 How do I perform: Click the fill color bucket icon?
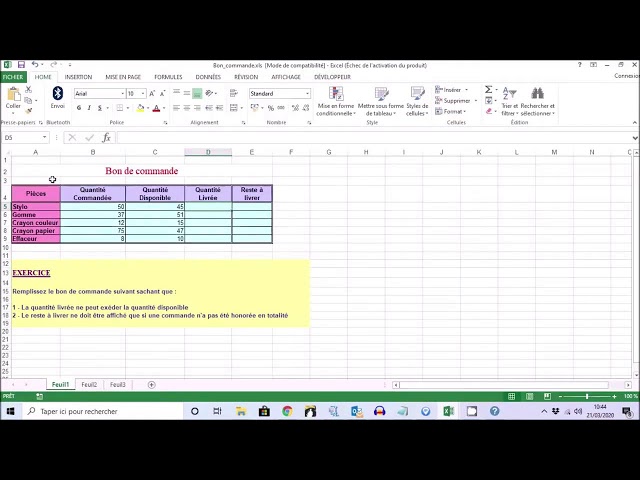coord(140,108)
